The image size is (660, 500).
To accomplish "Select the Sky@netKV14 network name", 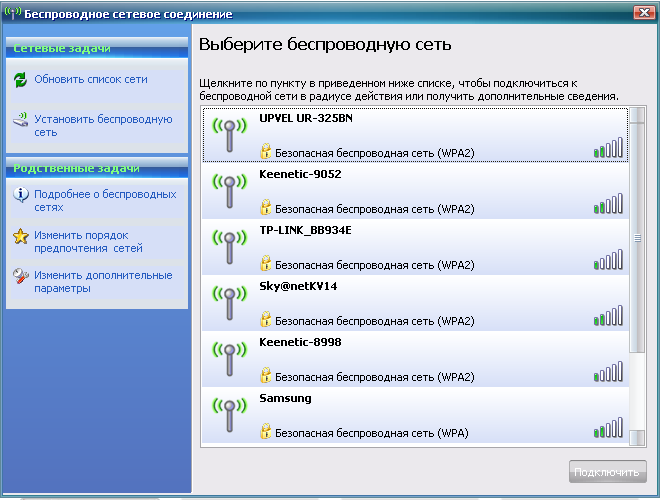I will (298, 286).
